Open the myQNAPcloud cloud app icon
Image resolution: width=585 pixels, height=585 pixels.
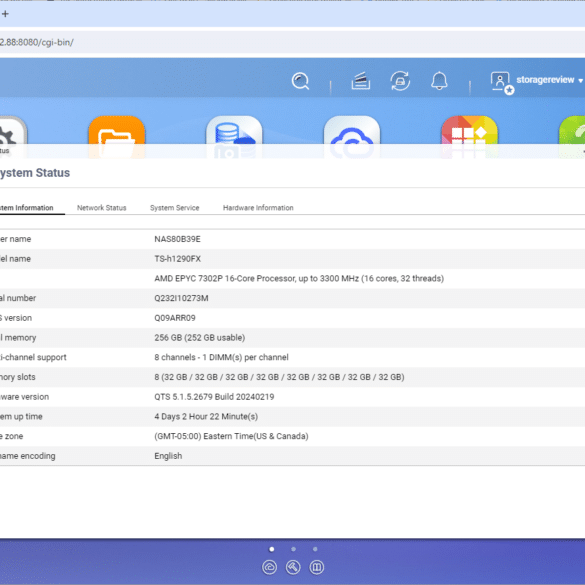point(352,137)
